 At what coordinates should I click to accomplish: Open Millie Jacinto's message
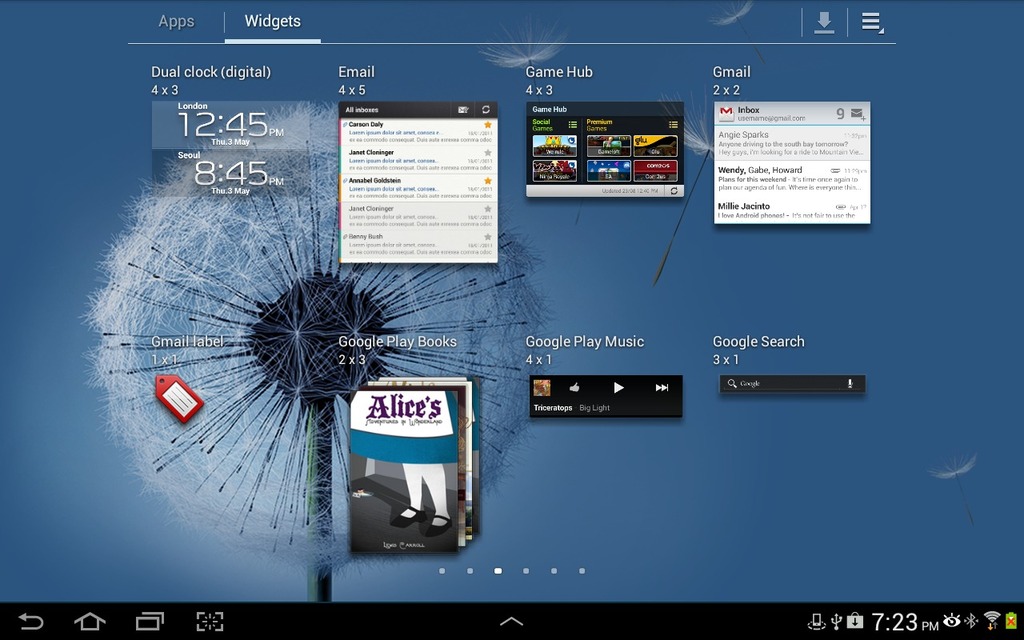click(x=792, y=210)
